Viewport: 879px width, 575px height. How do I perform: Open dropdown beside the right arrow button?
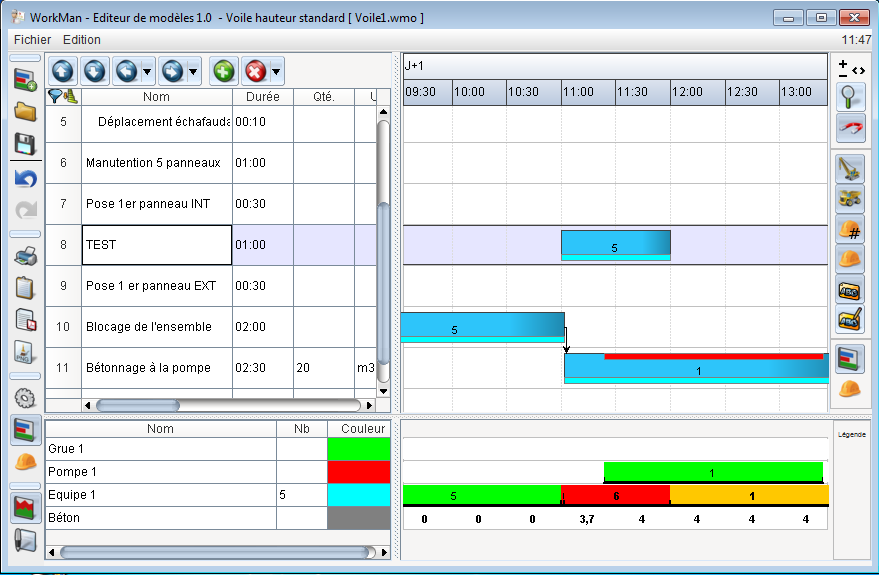click(193, 71)
